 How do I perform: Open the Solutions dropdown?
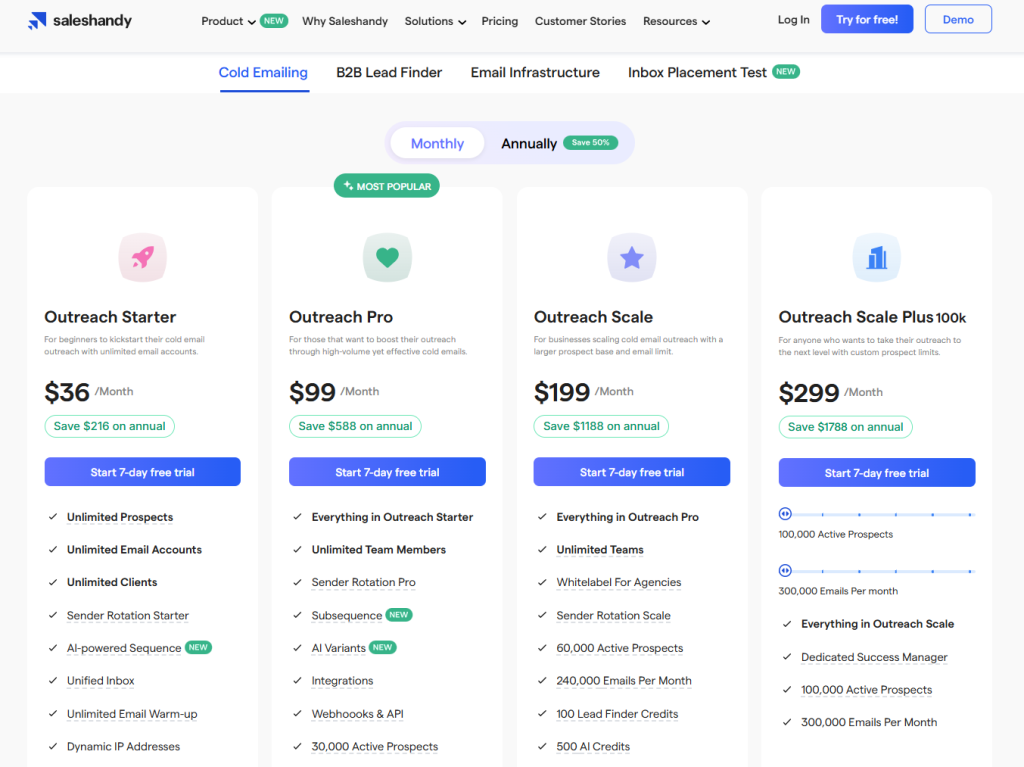[434, 20]
